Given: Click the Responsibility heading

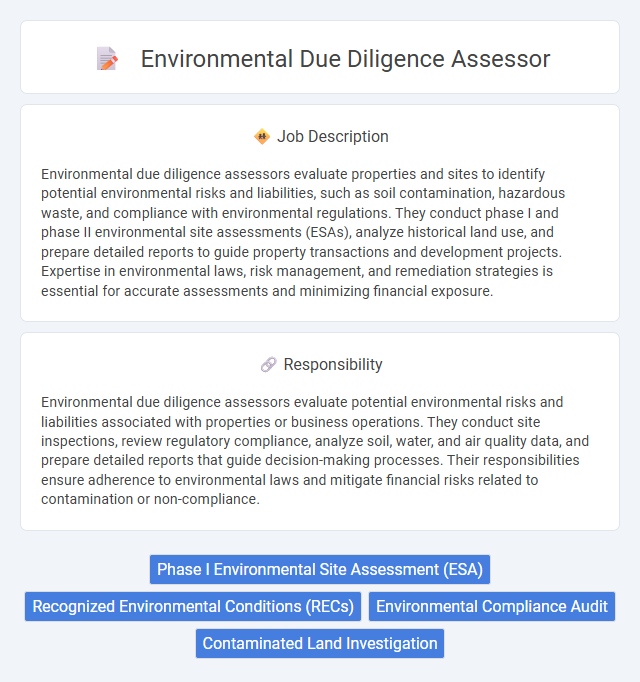Looking at the screenshot, I should click(x=333, y=364).
